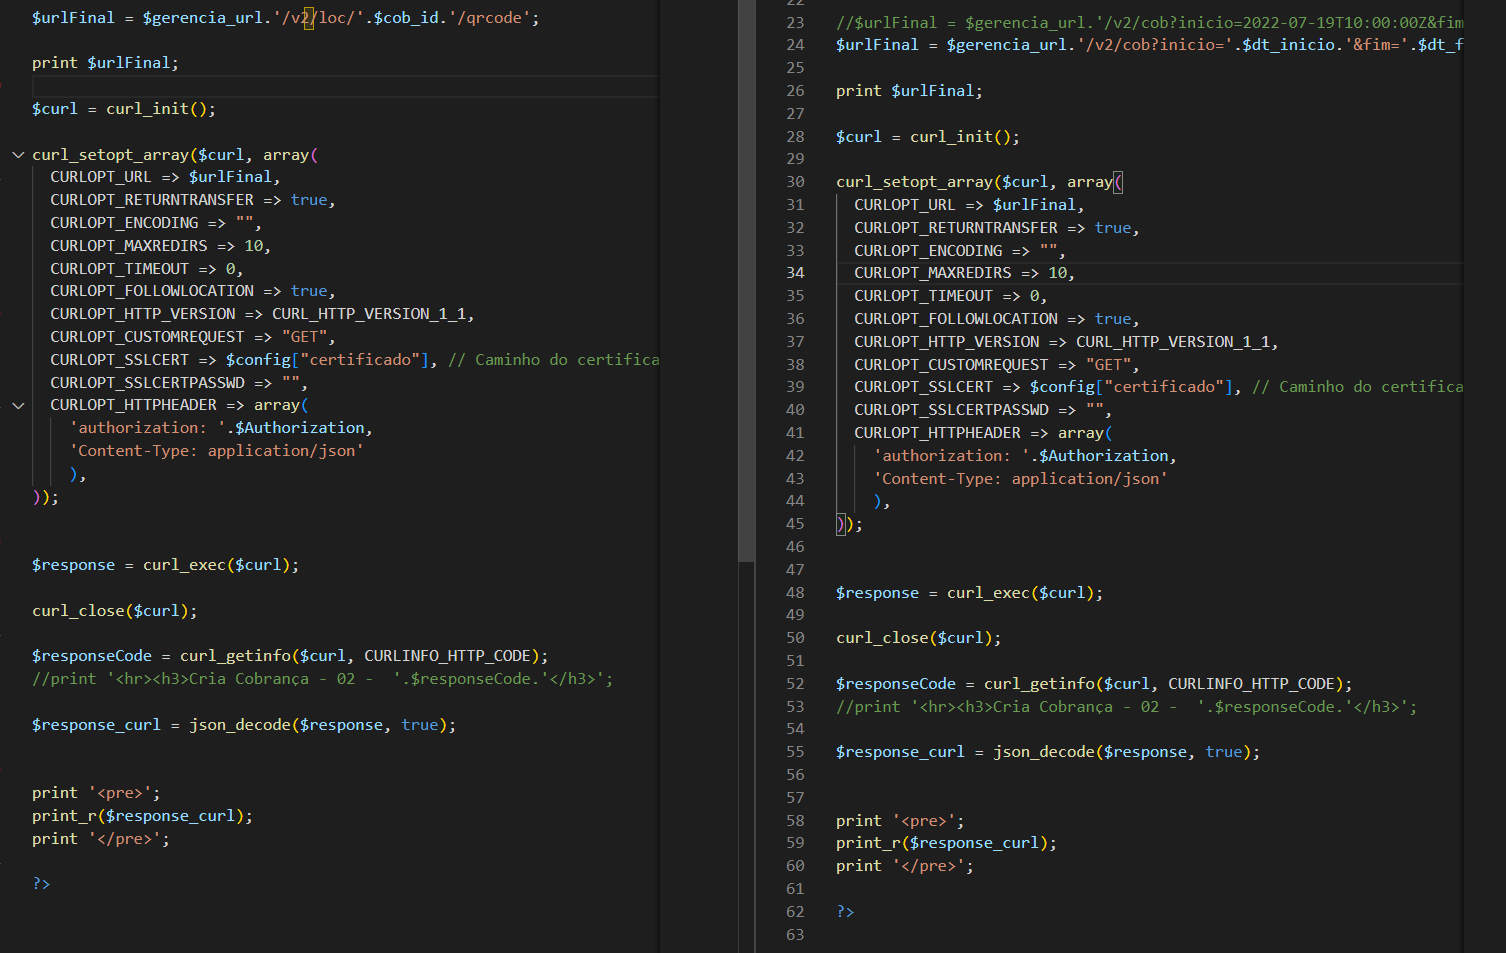Click $responseCode assignment in the left editor
This screenshot has width=1506, height=953.
point(92,656)
